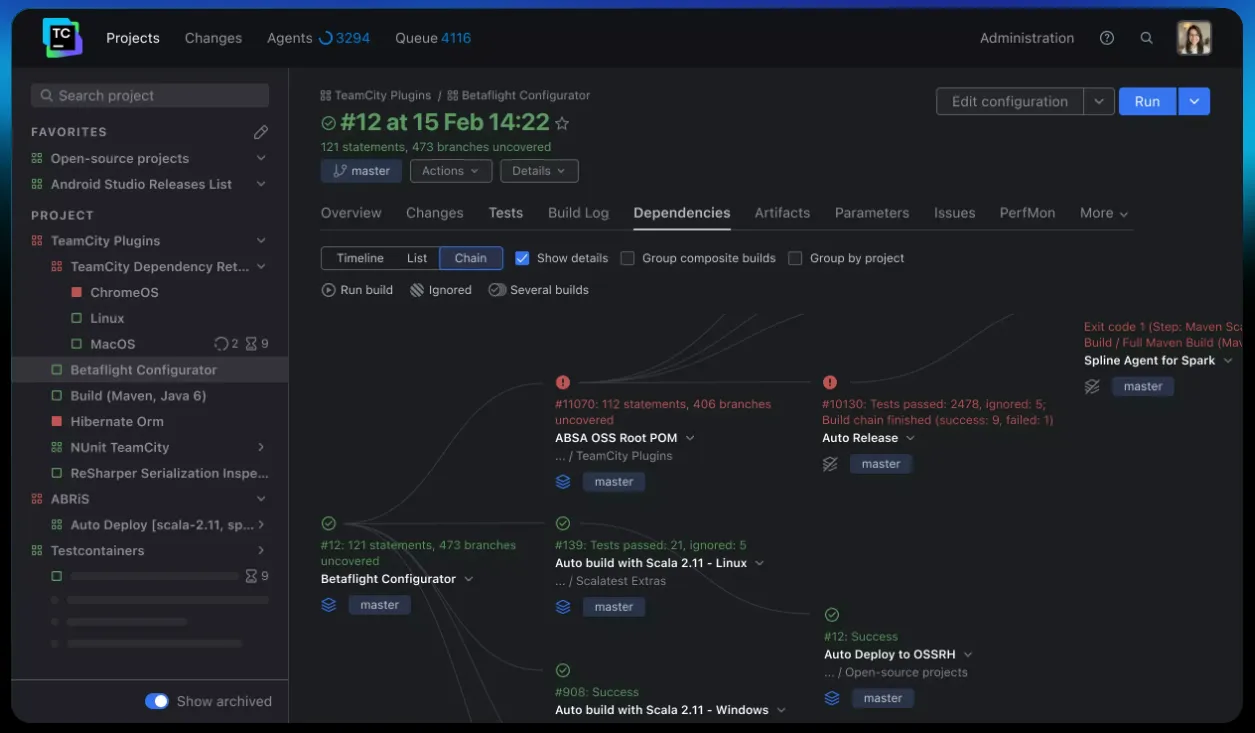
Task: Open the help question mark icon
Action: pos(1107,38)
